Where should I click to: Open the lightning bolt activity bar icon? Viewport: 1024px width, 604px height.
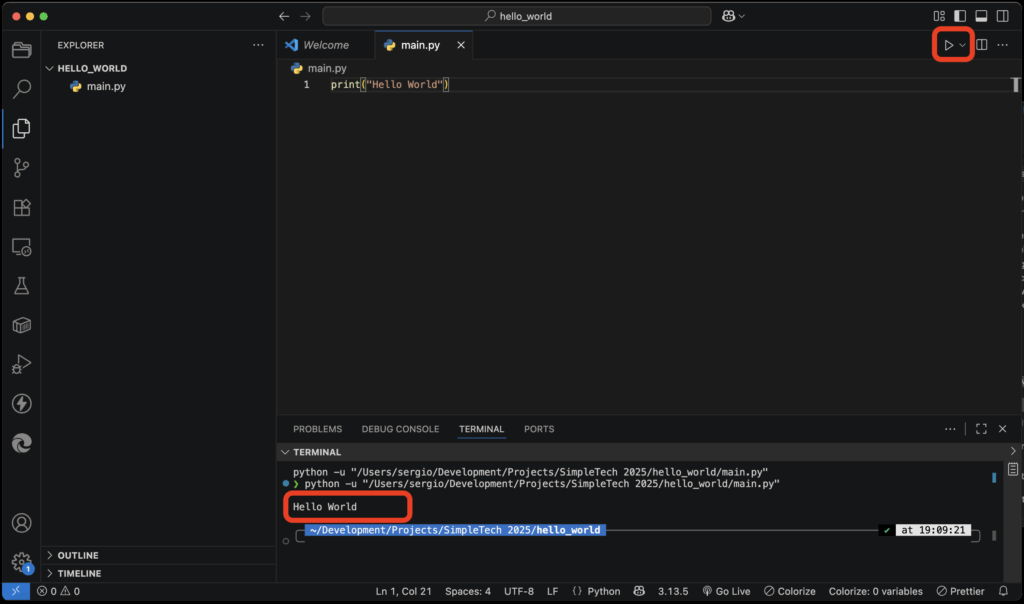(x=22, y=404)
